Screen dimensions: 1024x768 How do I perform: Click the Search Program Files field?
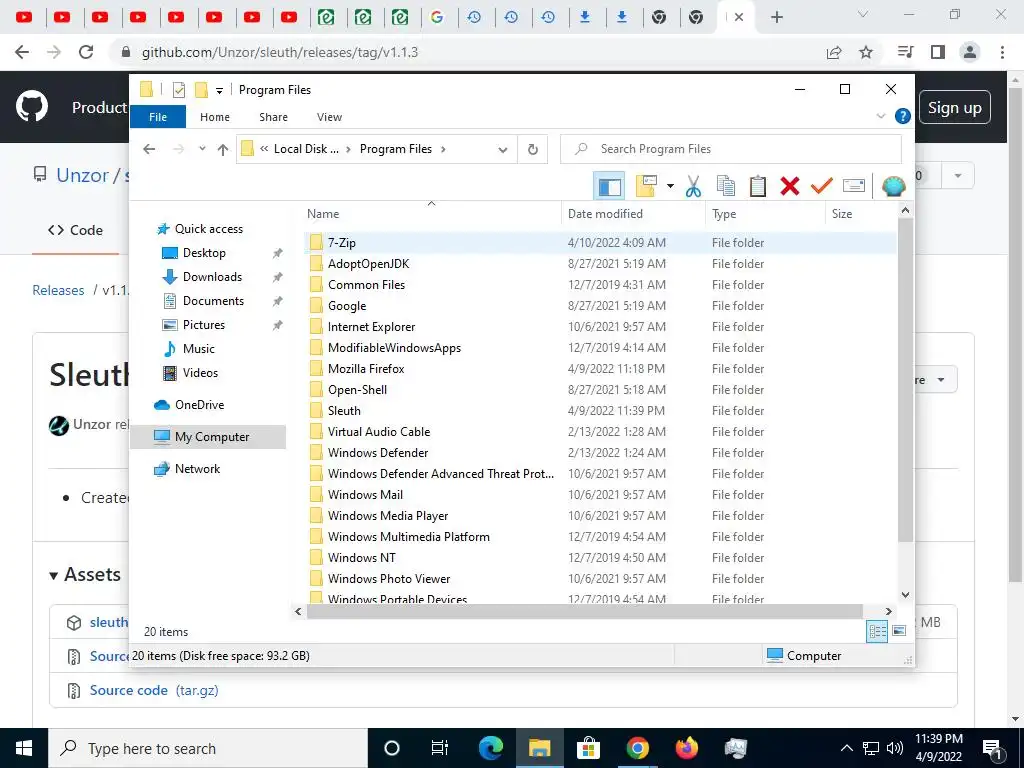(731, 149)
